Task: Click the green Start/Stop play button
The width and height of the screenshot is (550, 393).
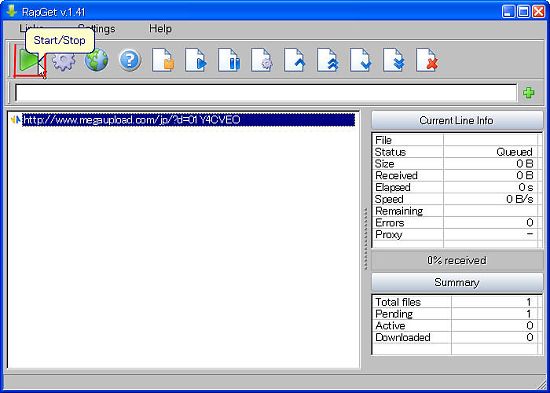Action: (29, 60)
